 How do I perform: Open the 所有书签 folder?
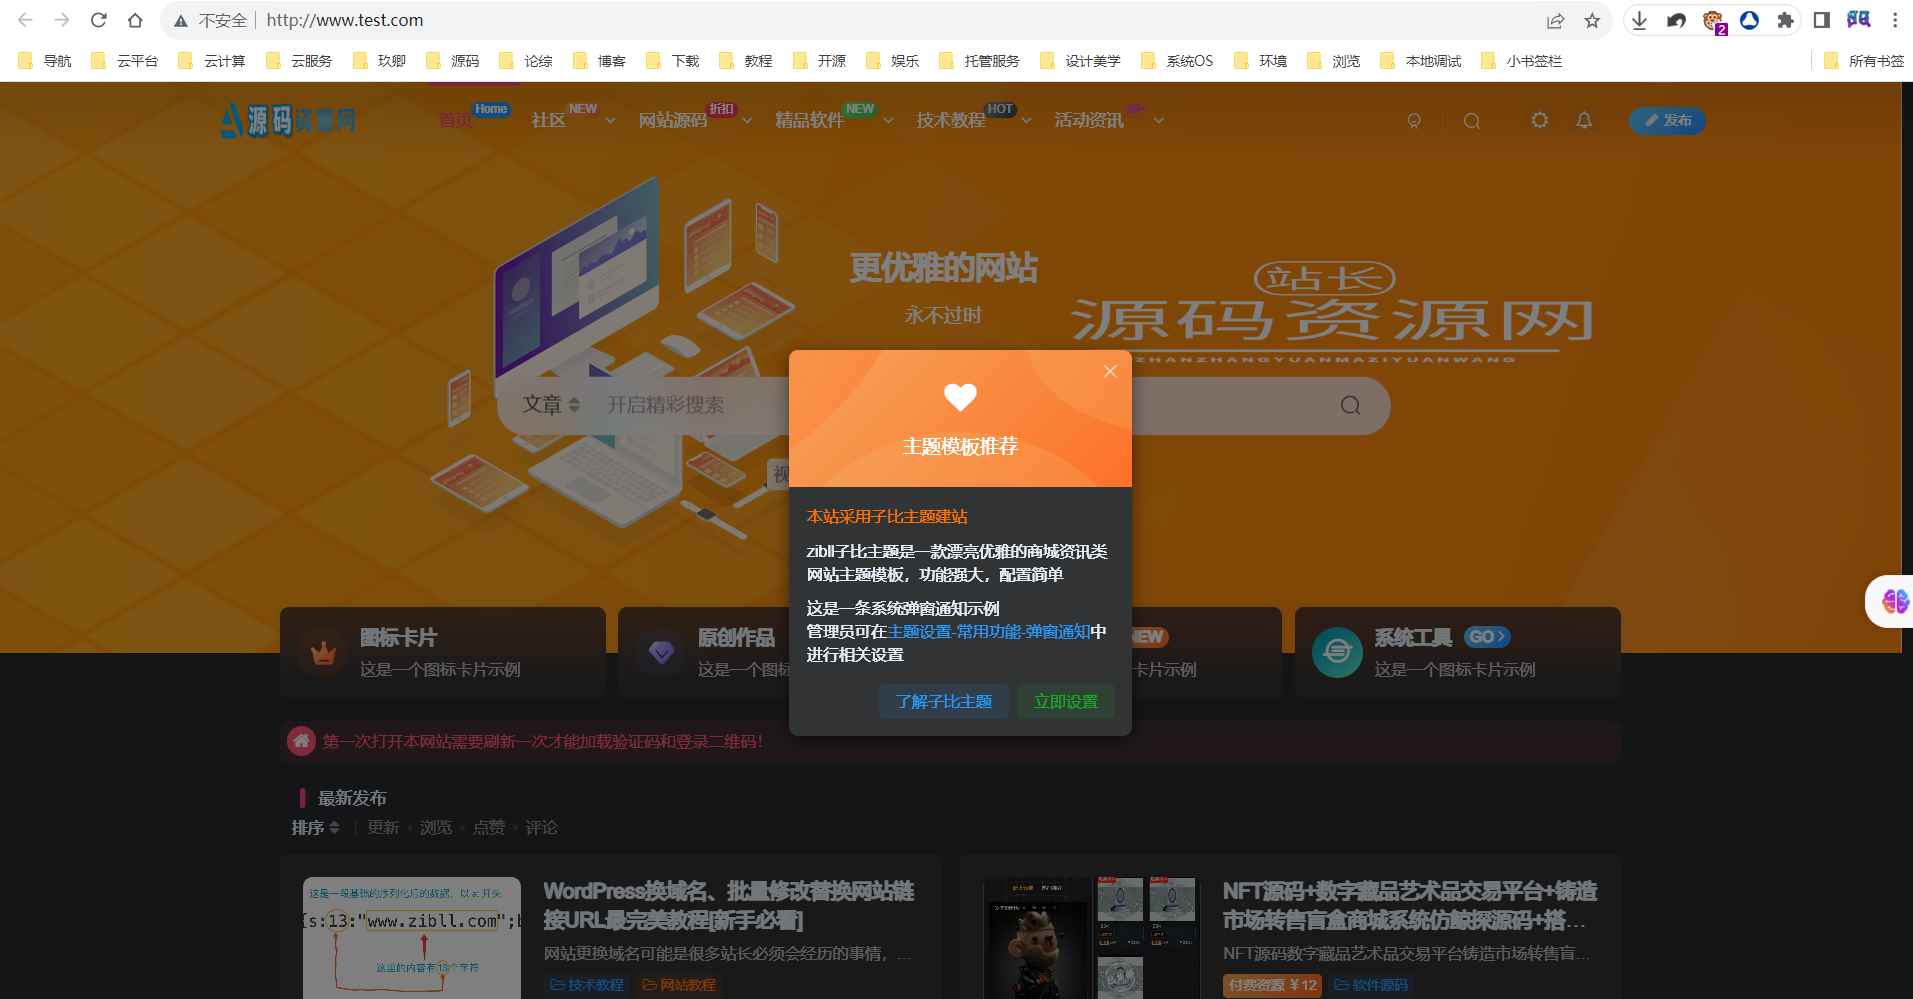(1864, 61)
